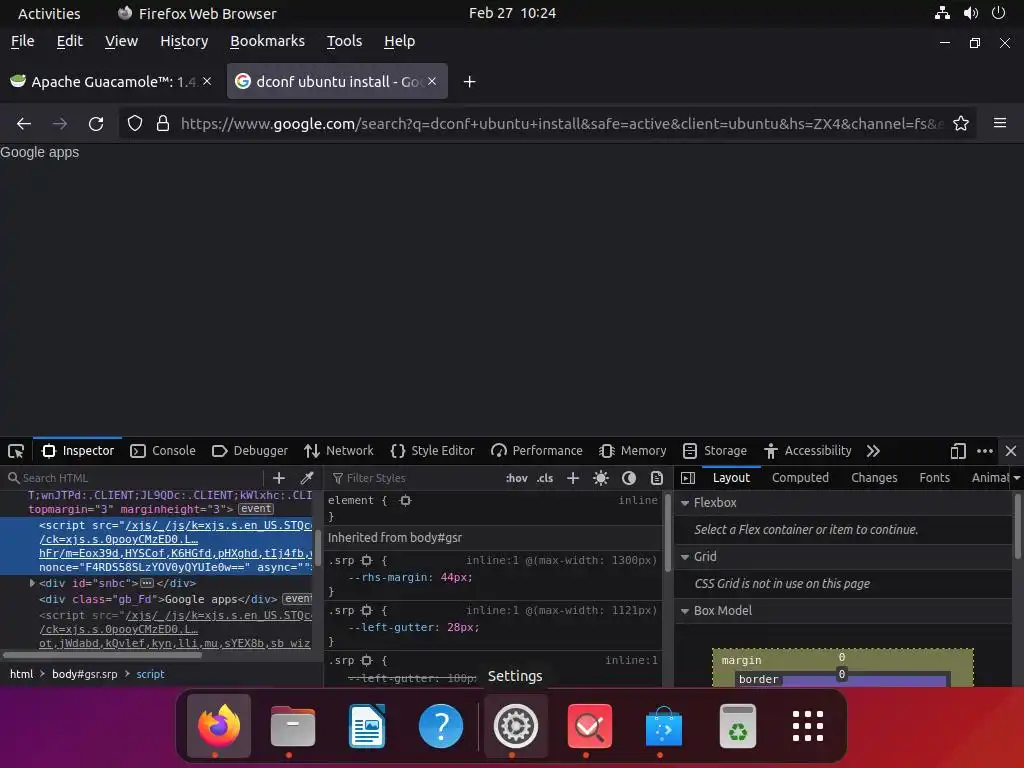Open Settings from the dock
The height and width of the screenshot is (768, 1024).
tap(515, 726)
